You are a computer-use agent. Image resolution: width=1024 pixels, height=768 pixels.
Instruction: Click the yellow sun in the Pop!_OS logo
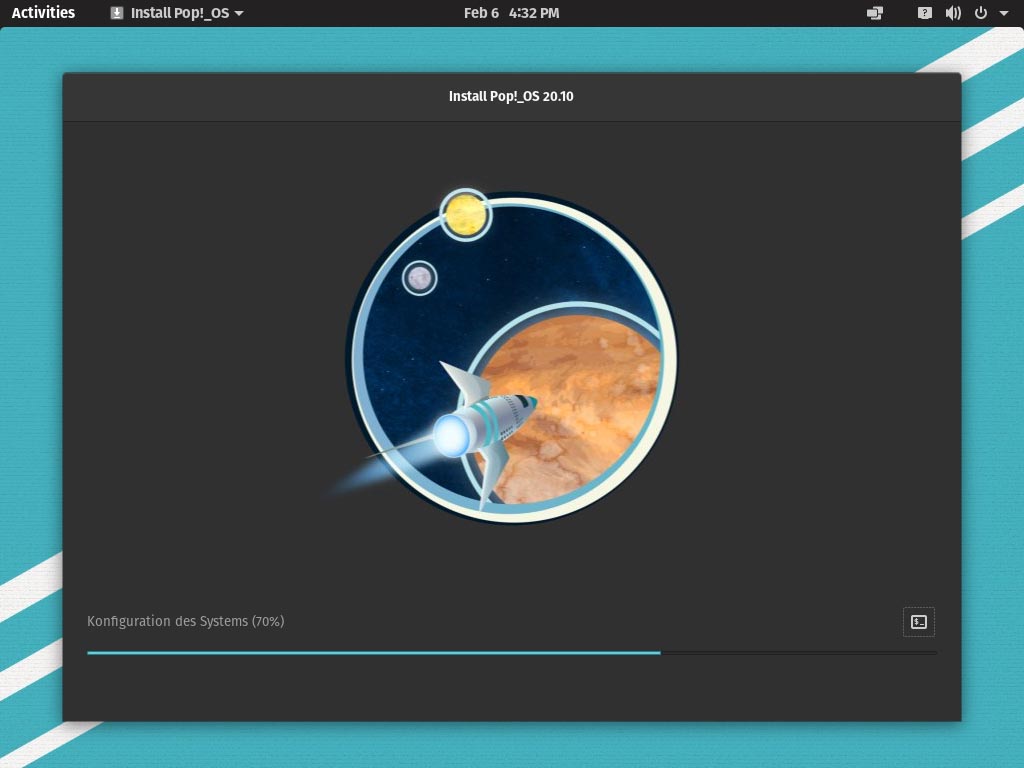[463, 214]
